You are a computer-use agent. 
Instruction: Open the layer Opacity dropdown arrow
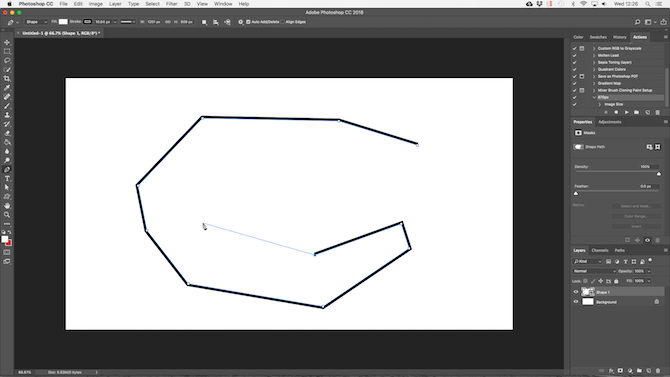click(x=649, y=271)
